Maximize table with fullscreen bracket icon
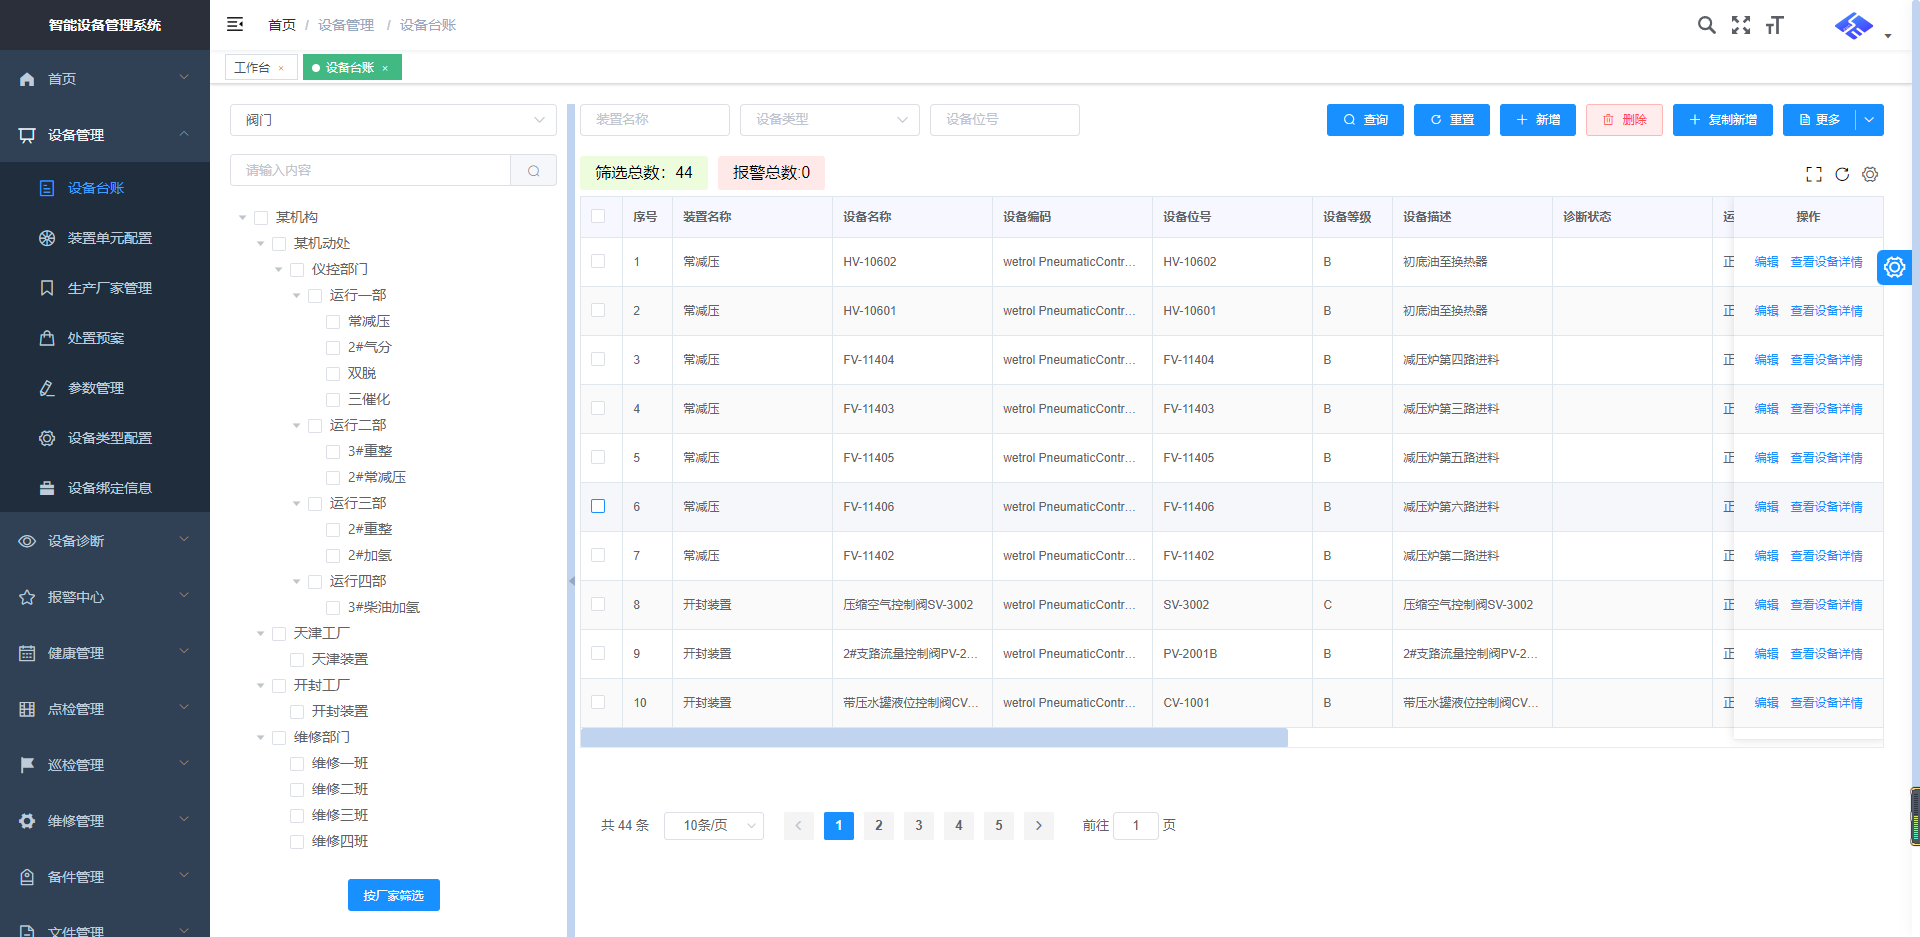This screenshot has width=1920, height=937. click(1814, 174)
